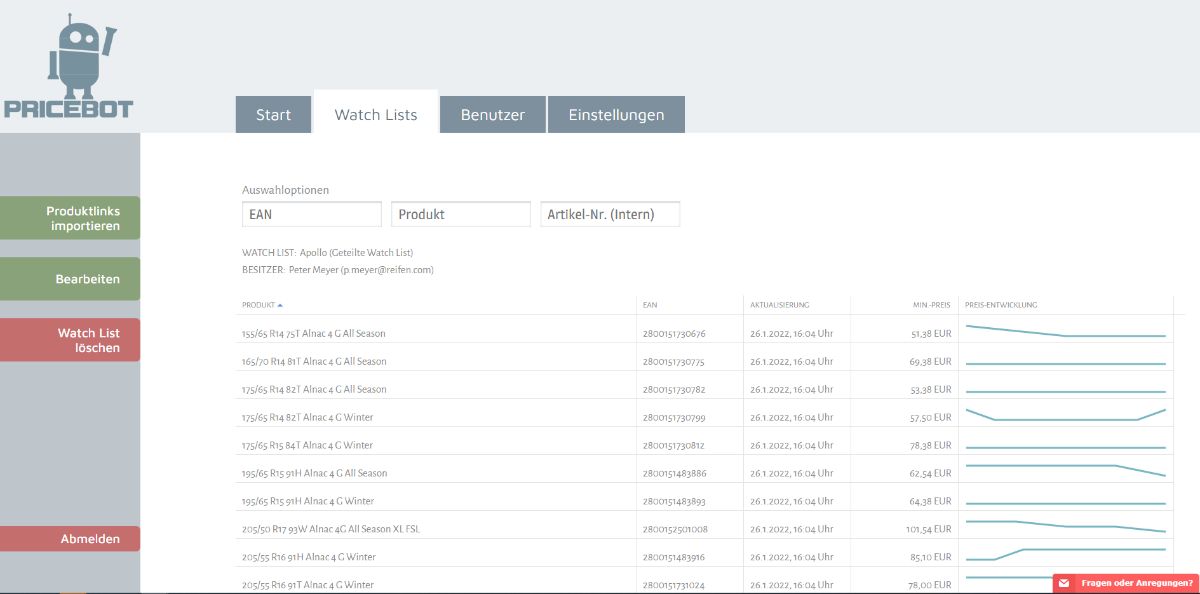This screenshot has width=1200, height=594.
Task: Select the Artikel-Nr. (Intern) input field
Action: point(609,214)
